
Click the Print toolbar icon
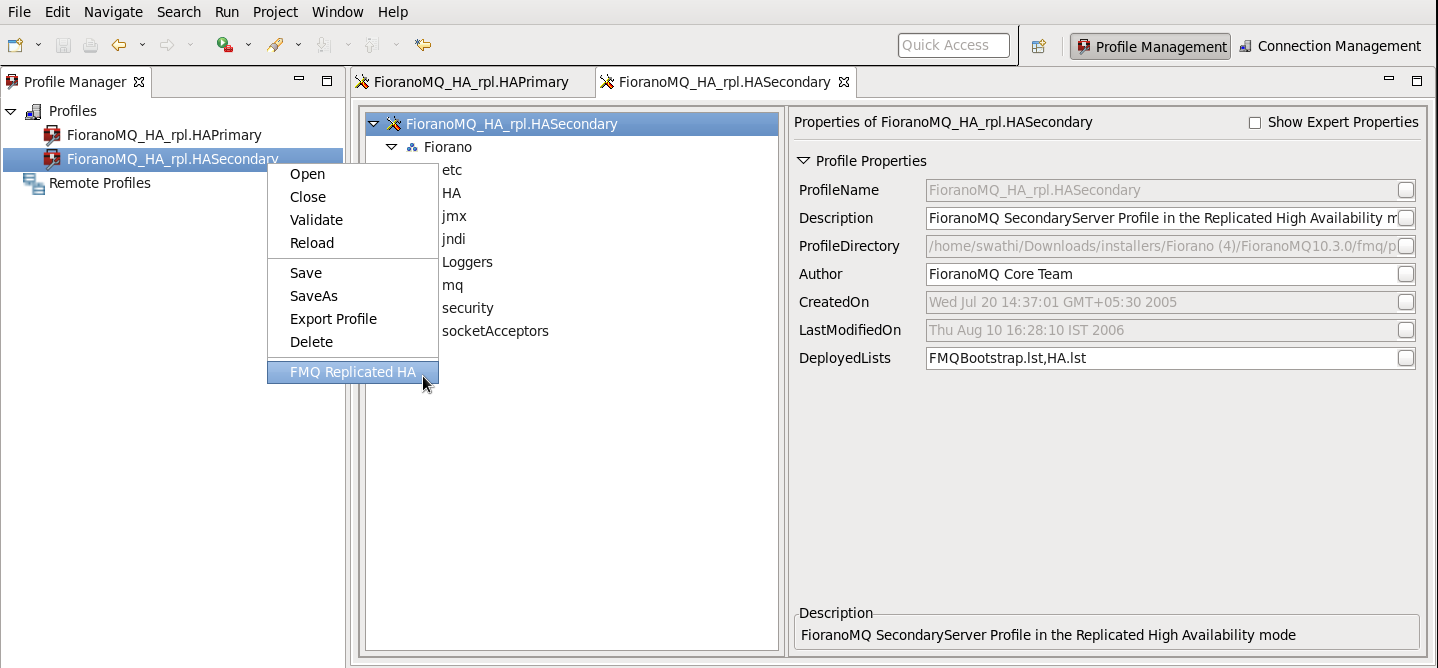tap(90, 45)
